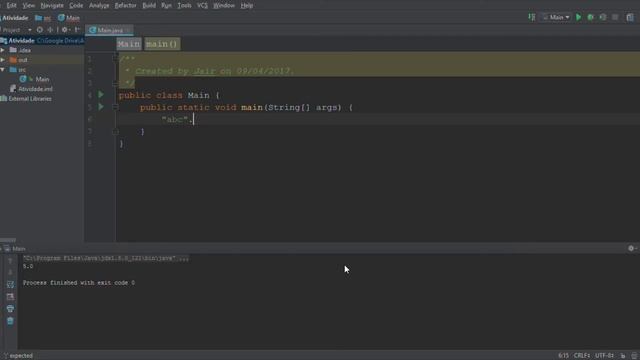Click 'Process finished with exit code 0' text
Viewport: 640px width, 360px height.
pos(79,282)
